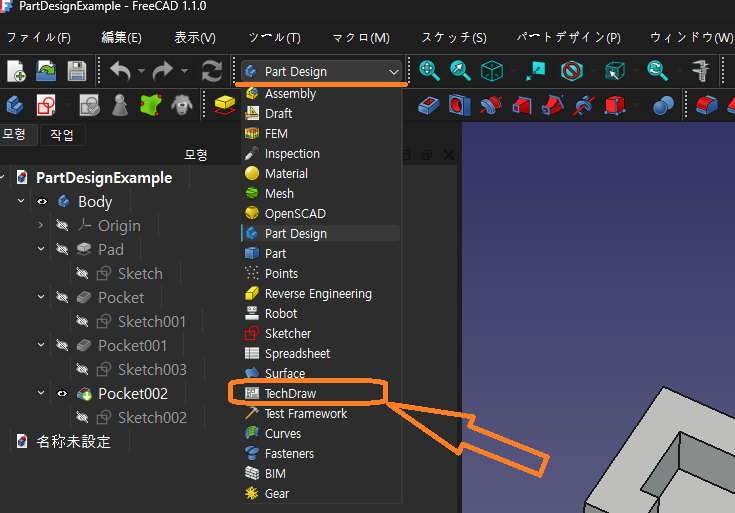Choose Assembly workbench from list

click(322, 94)
